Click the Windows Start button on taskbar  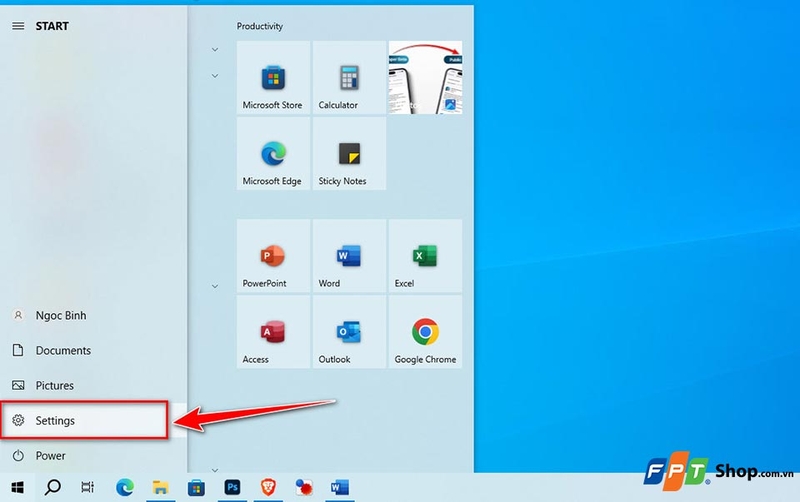click(17, 488)
